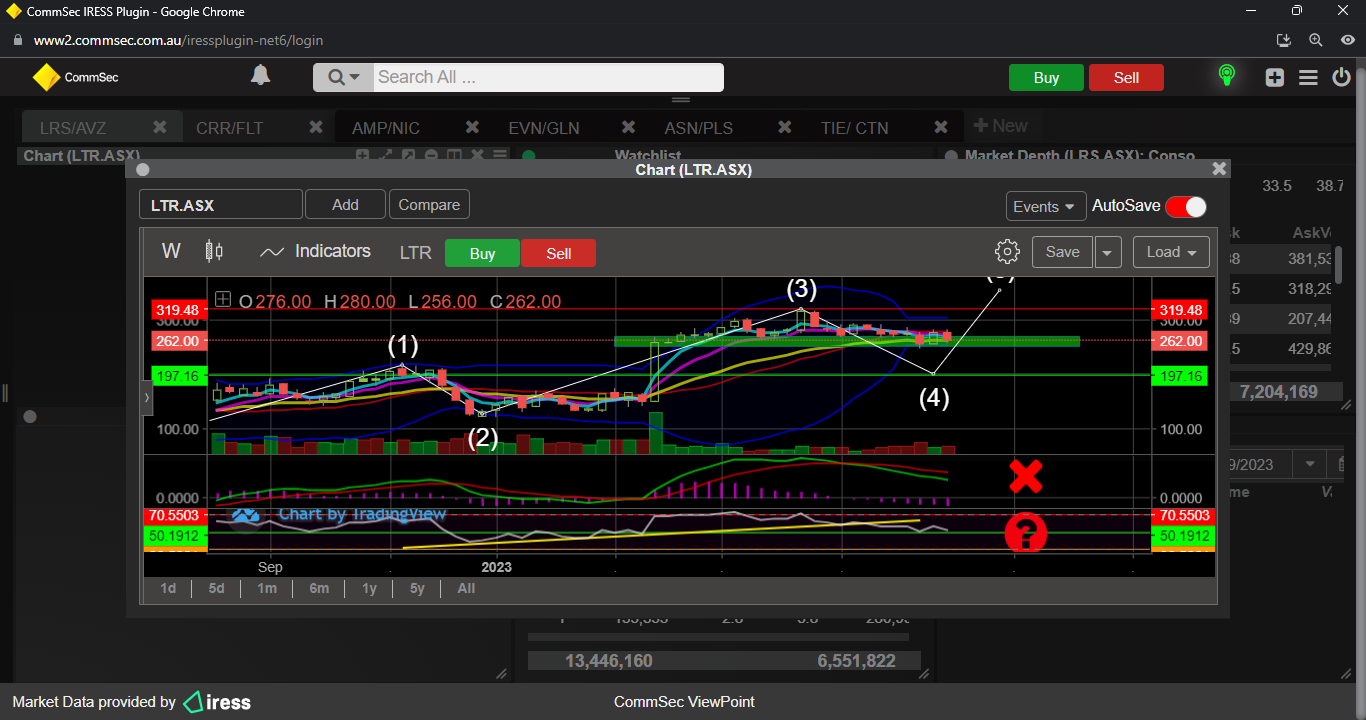Switch to the AMP/NIC tab
Viewport: 1366px width, 720px height.
point(386,128)
